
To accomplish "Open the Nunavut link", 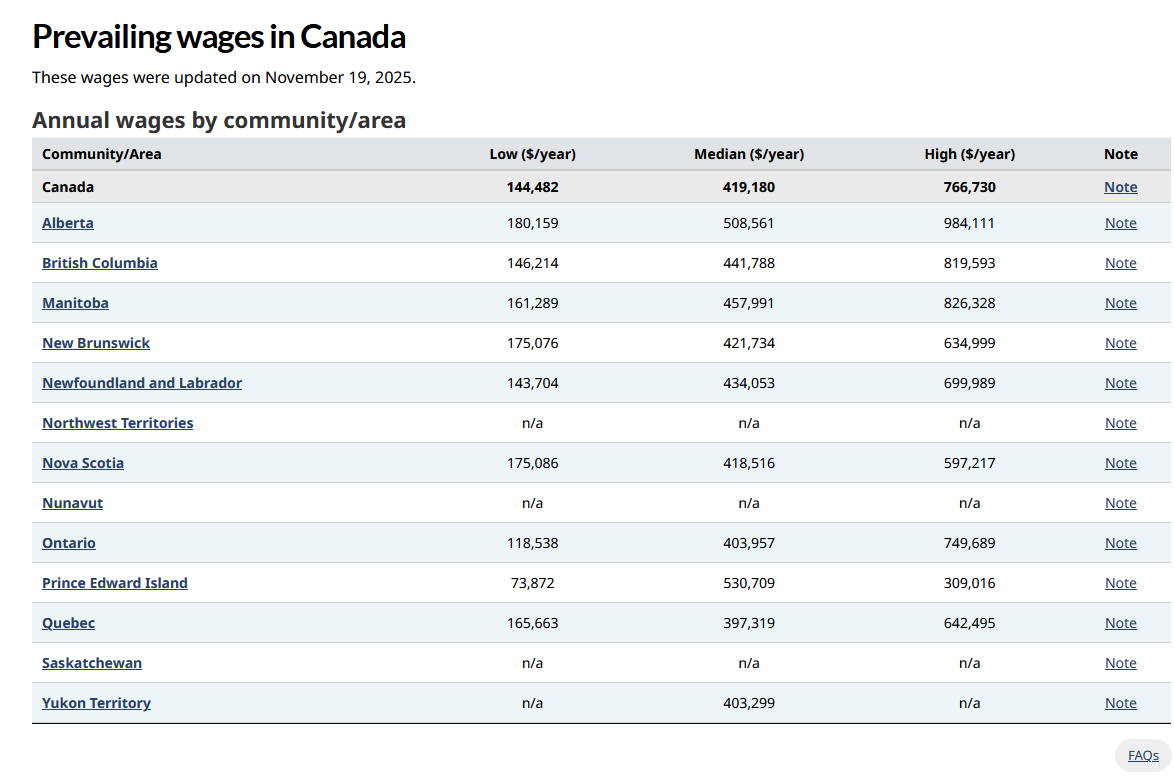I will (x=72, y=503).
